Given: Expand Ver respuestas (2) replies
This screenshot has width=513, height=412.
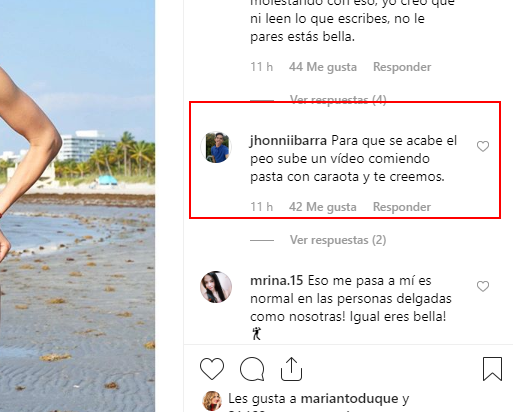Looking at the screenshot, I should click(x=338, y=240).
